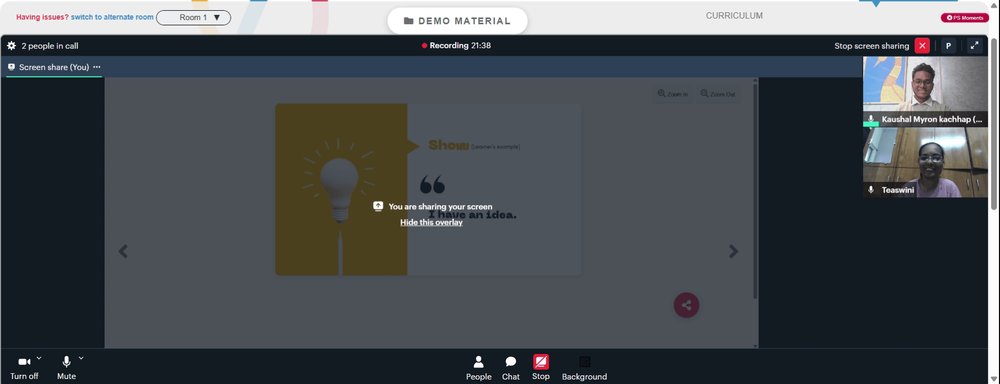Viewport: 1000px width, 384px height.
Task: Click Teaswini's microphone status icon
Action: pos(871,190)
